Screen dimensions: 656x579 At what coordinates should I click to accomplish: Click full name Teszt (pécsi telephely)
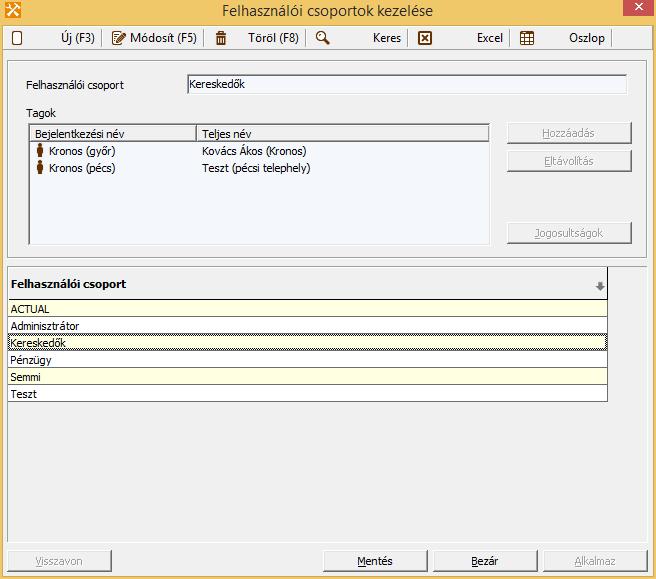256,168
